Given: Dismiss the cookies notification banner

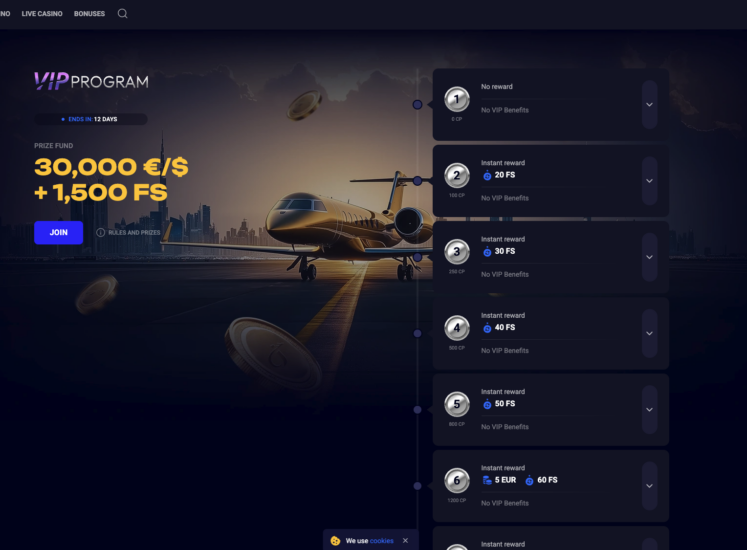Looking at the screenshot, I should (x=405, y=540).
